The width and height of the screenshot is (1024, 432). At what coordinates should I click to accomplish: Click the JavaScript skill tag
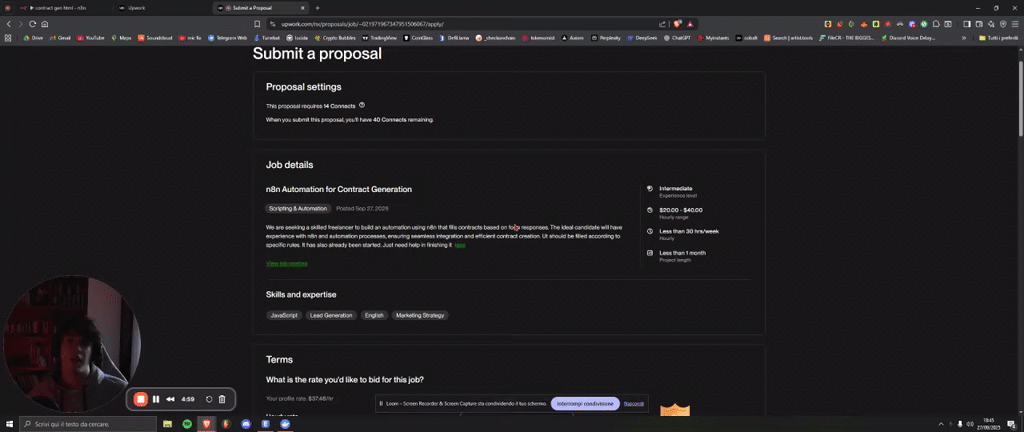[x=284, y=315]
